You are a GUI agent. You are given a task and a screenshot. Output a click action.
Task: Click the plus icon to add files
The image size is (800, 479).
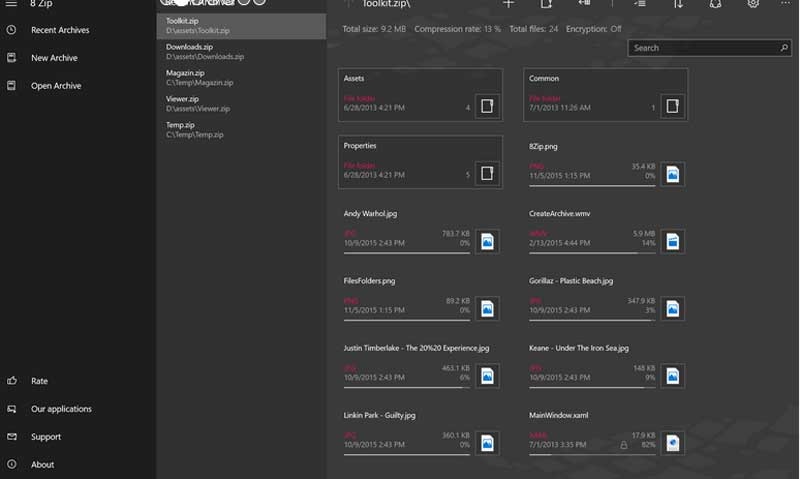point(508,5)
